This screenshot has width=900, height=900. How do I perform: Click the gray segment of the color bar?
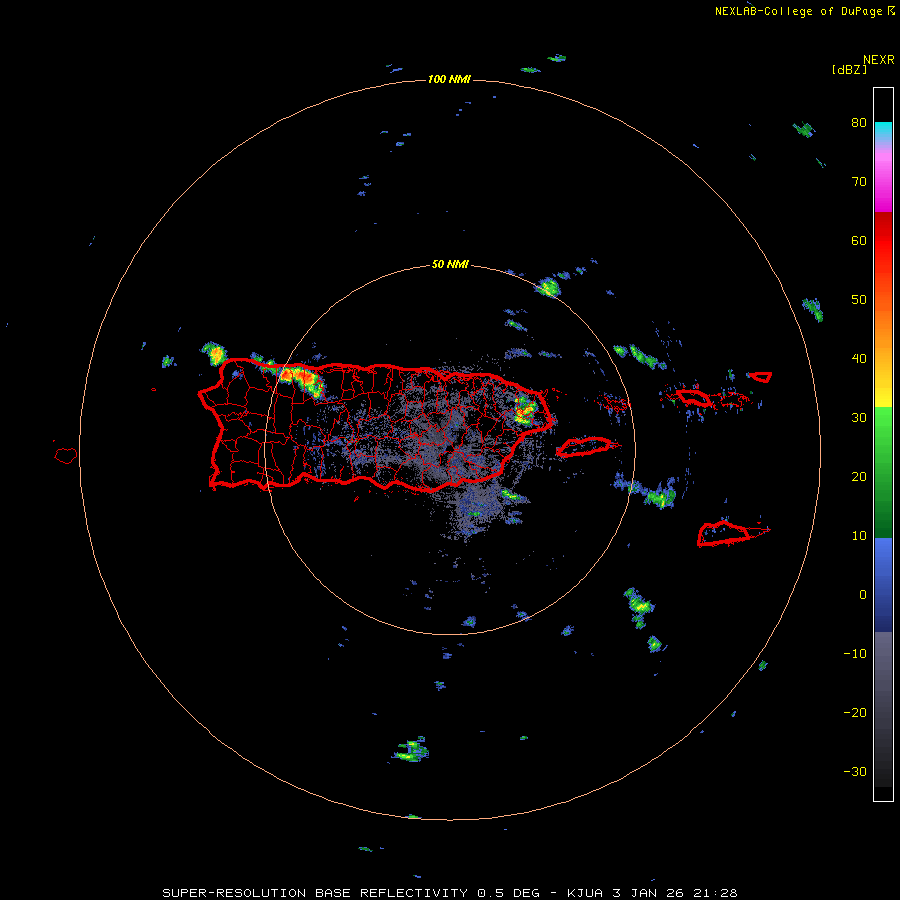coord(883,709)
